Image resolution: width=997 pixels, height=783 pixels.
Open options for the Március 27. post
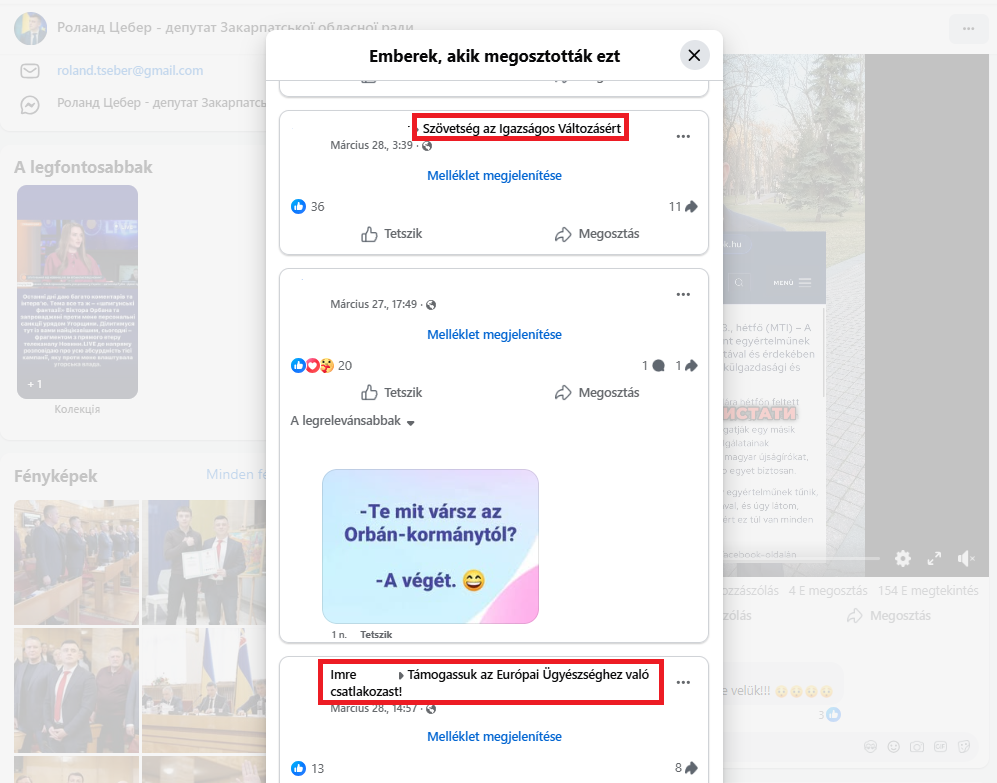(683, 294)
